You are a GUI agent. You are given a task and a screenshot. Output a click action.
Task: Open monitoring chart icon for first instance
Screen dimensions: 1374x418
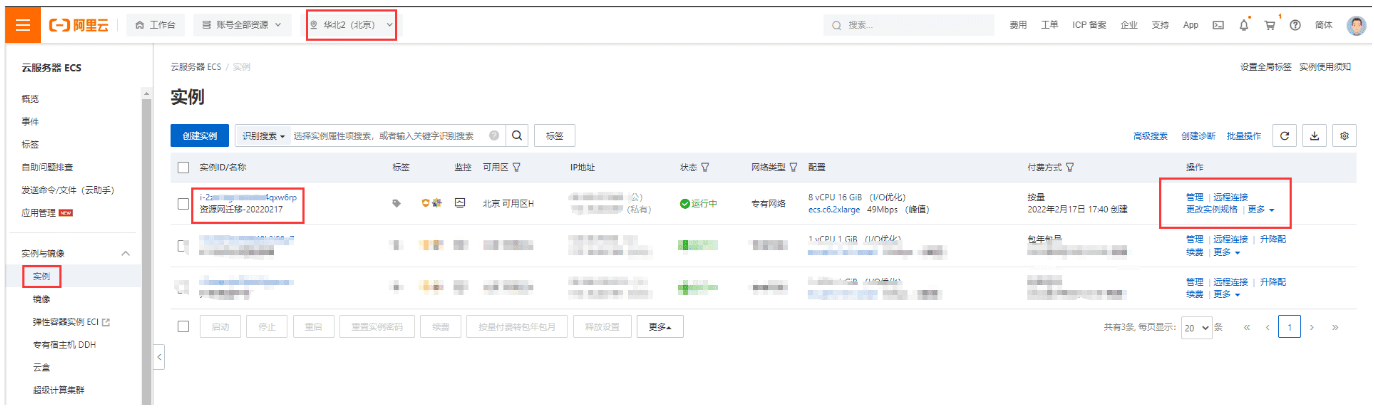point(460,202)
